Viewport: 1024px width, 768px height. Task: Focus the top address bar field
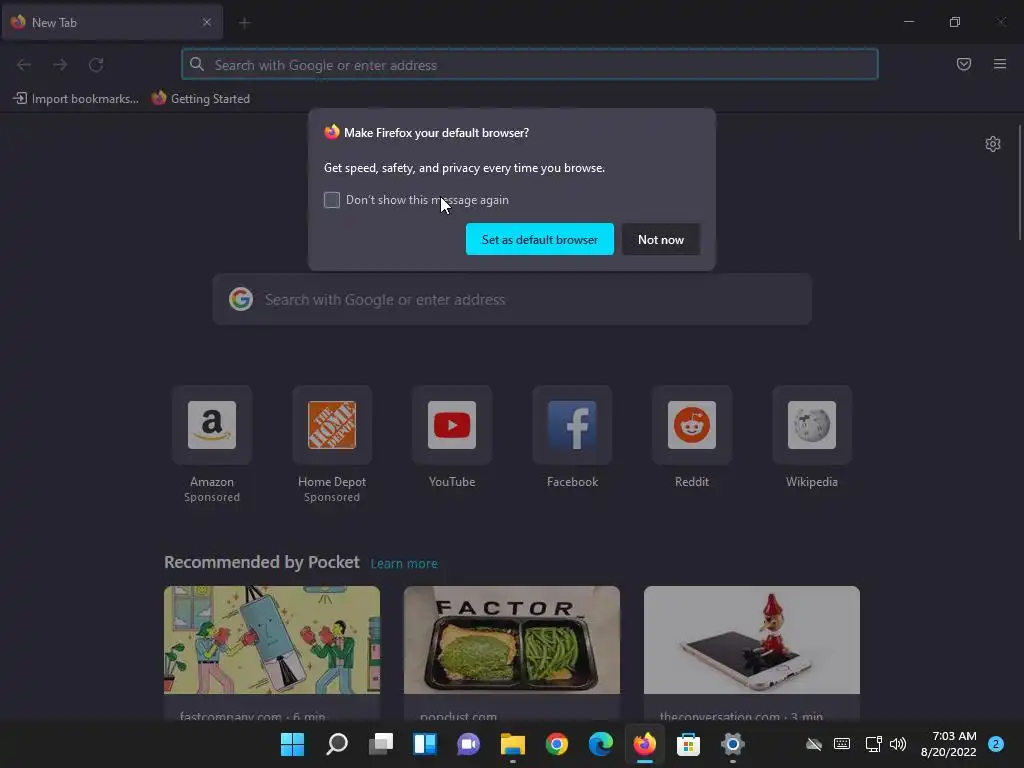tap(530, 65)
